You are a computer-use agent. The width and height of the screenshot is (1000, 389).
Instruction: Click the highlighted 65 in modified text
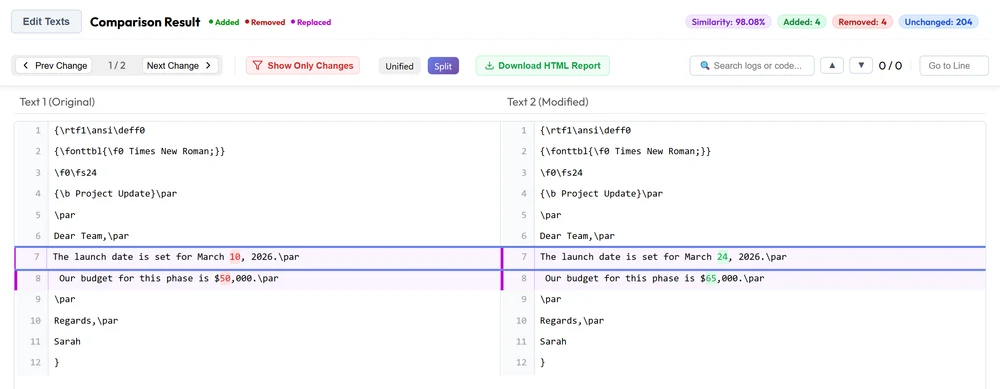[x=711, y=279]
